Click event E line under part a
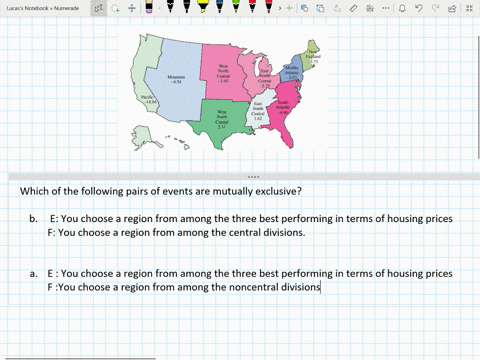 (250, 274)
